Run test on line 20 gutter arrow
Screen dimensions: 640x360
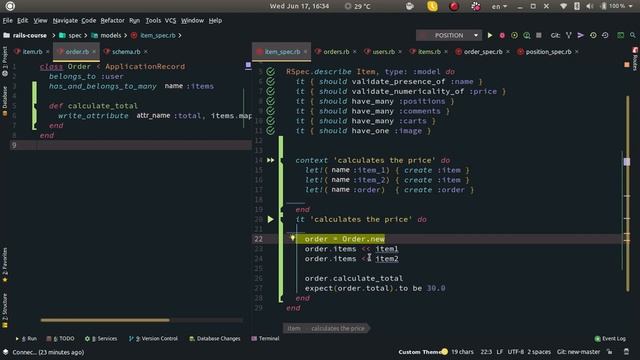[x=271, y=219]
